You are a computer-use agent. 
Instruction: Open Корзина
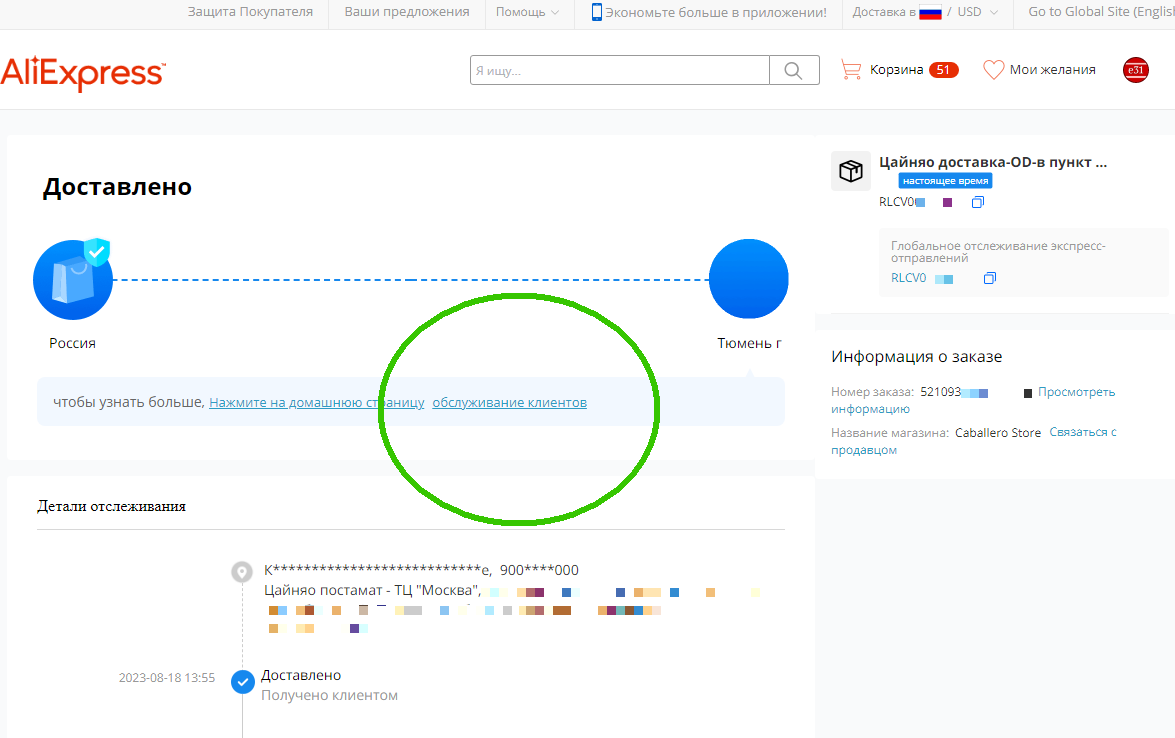pyautogui.click(x=896, y=70)
